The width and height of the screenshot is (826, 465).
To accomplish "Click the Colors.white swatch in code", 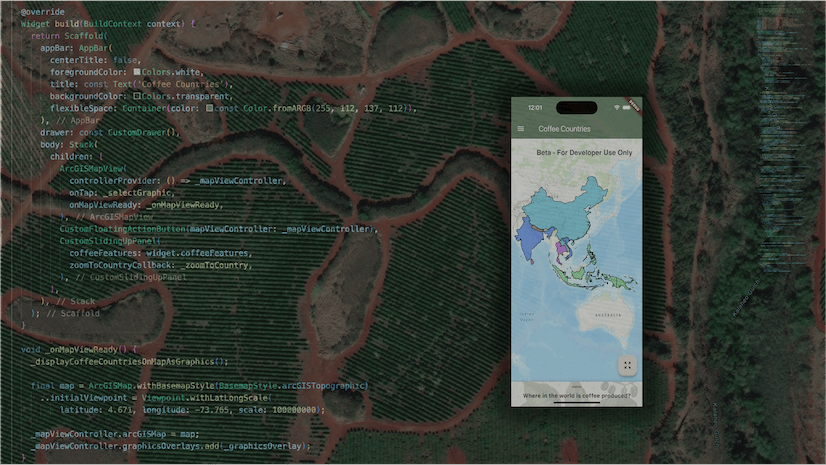I will 137,72.
